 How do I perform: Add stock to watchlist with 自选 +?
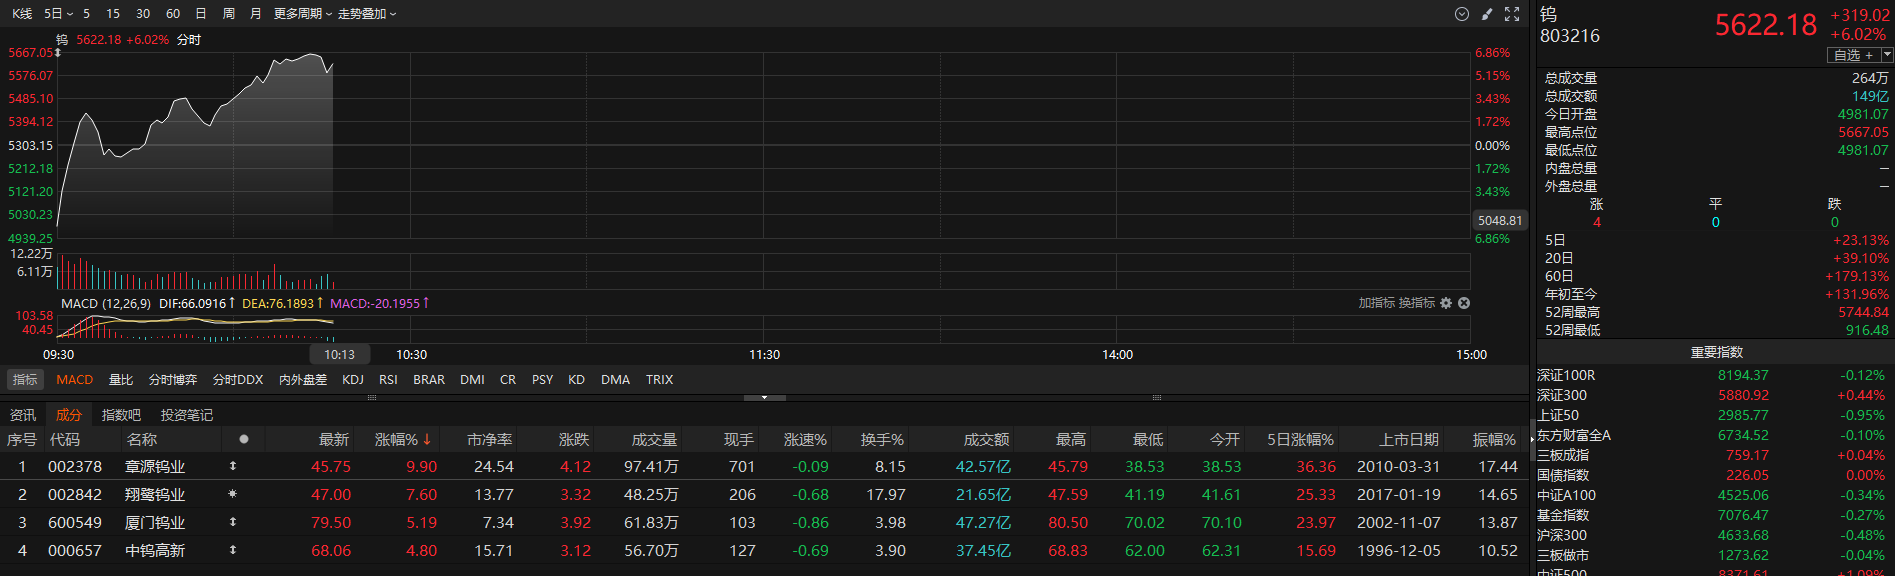coord(1853,55)
